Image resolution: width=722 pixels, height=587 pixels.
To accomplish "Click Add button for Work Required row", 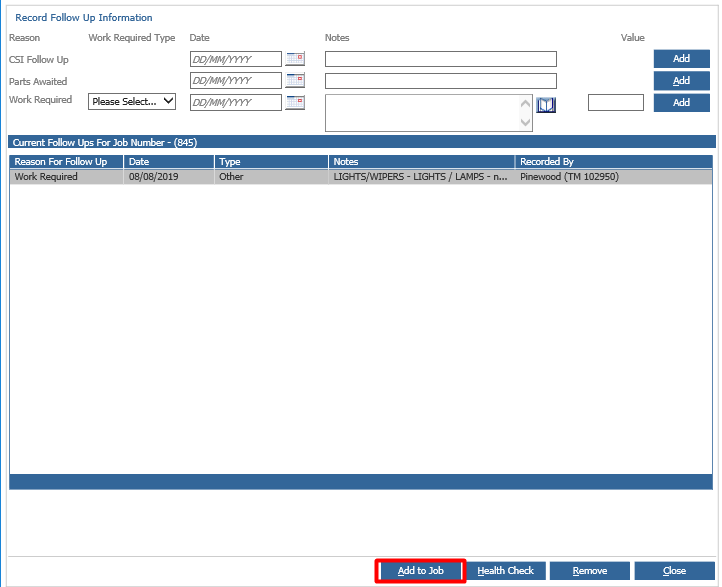I will click(681, 102).
